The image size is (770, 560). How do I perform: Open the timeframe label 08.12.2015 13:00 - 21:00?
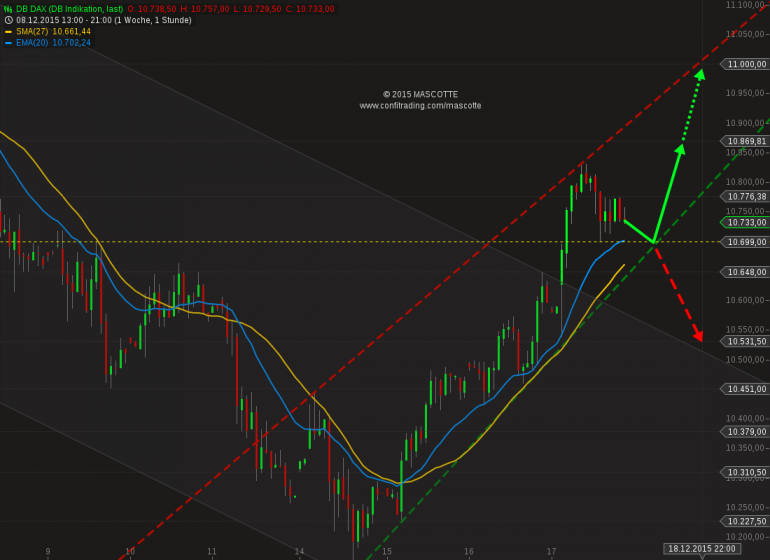64,20
